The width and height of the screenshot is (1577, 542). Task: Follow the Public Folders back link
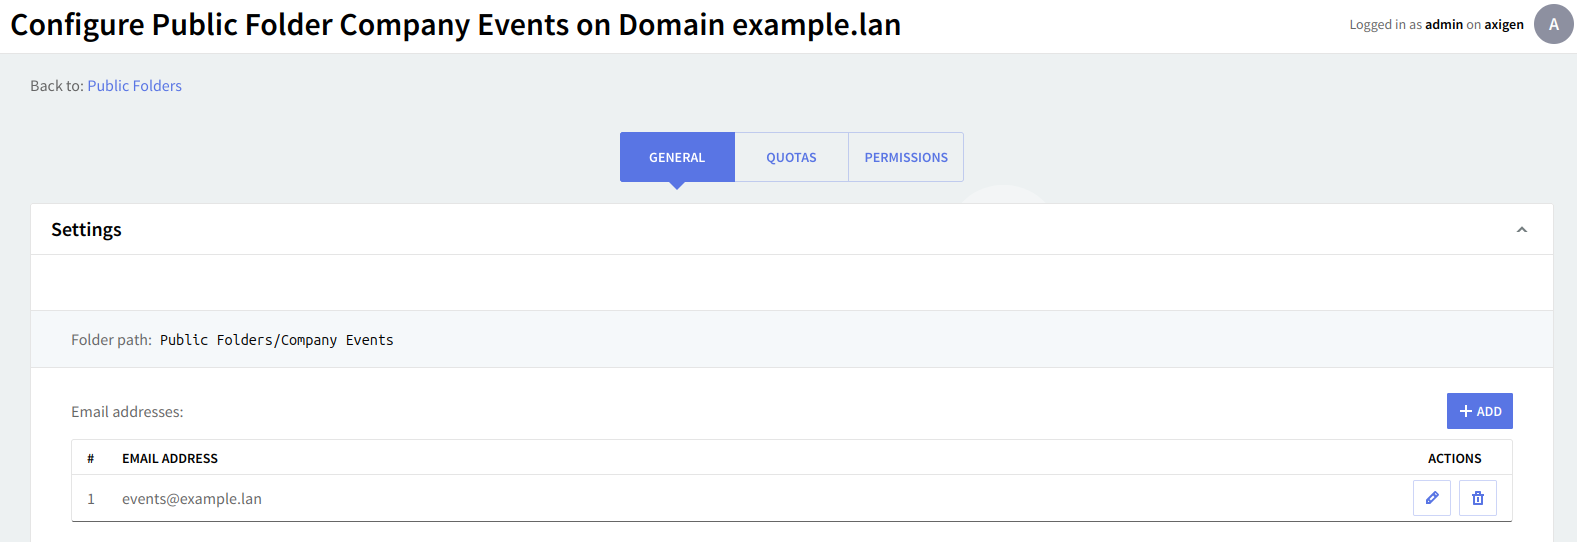coord(134,86)
